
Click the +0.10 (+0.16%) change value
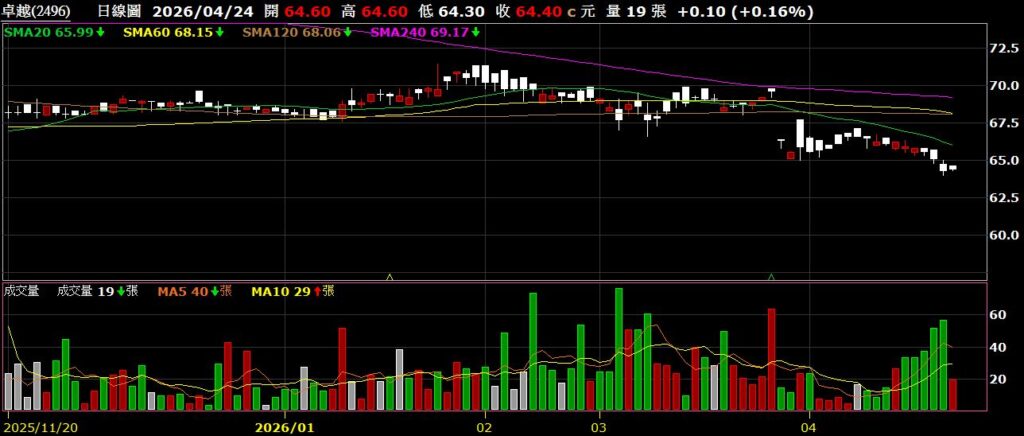click(x=759, y=12)
